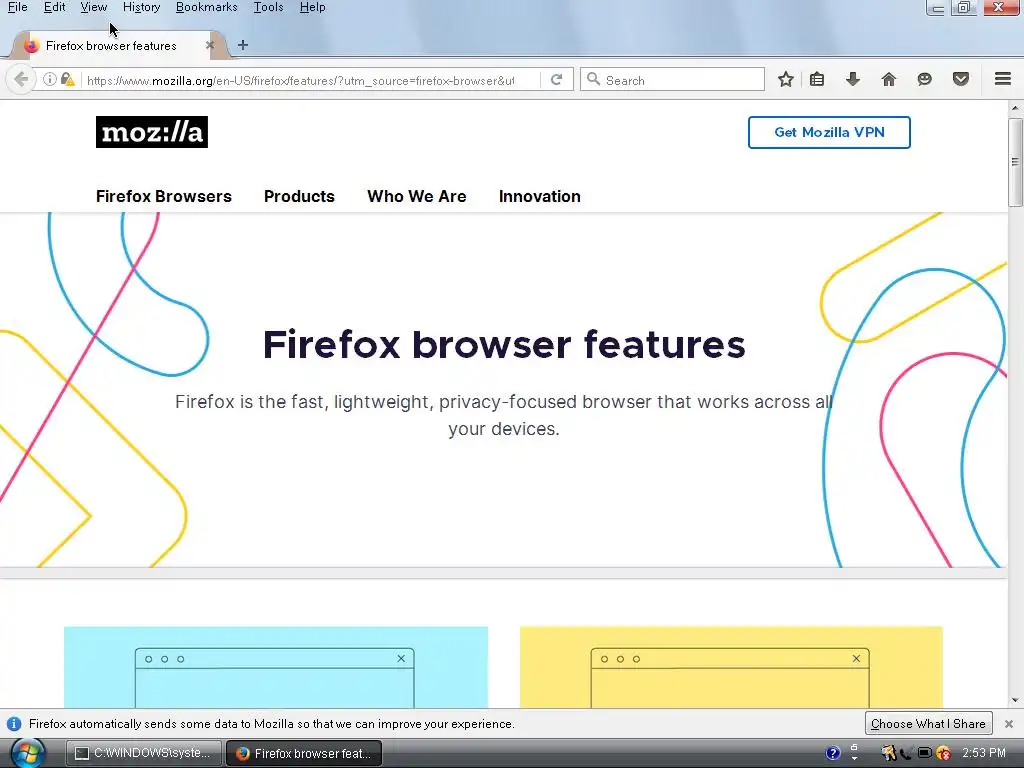Click the Get Mozilla VPN button

(829, 133)
